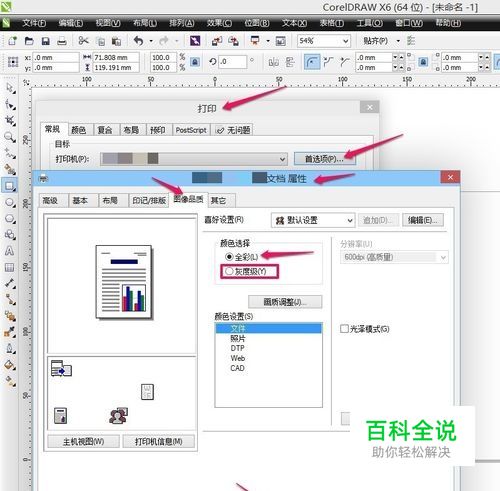
Task: Select the Freehand drawing tool
Action: click(x=10, y=153)
